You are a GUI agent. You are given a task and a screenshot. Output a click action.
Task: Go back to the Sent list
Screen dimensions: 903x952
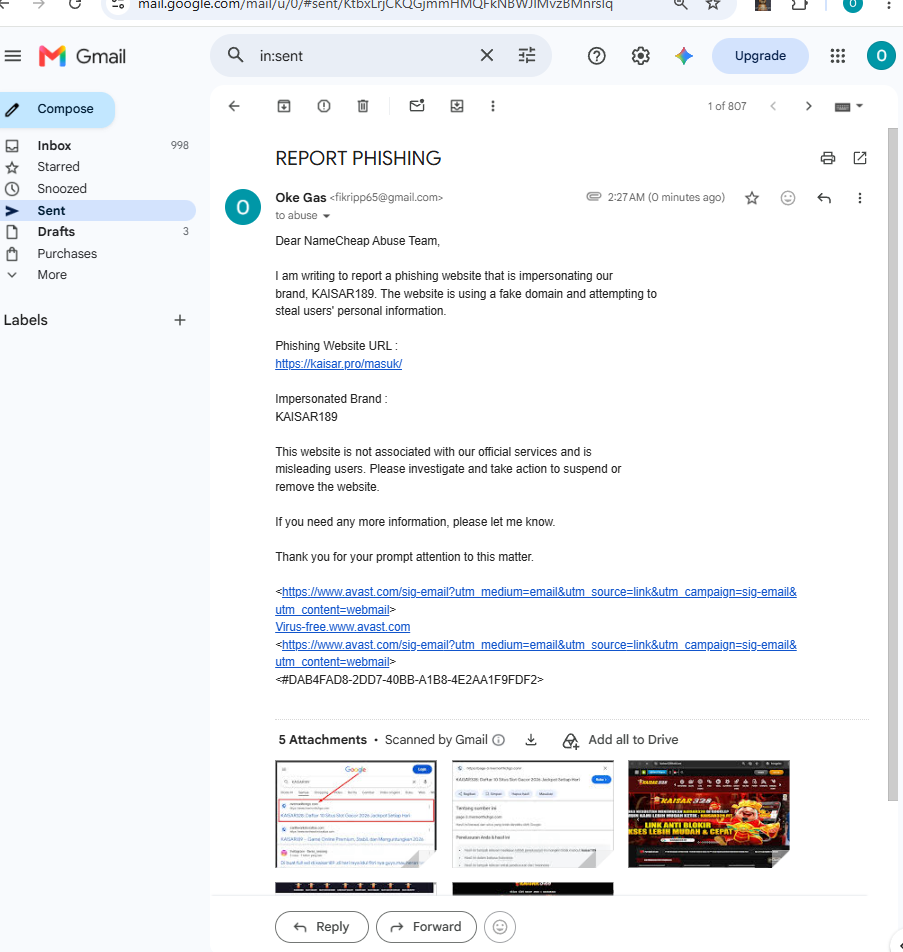[x=234, y=106]
